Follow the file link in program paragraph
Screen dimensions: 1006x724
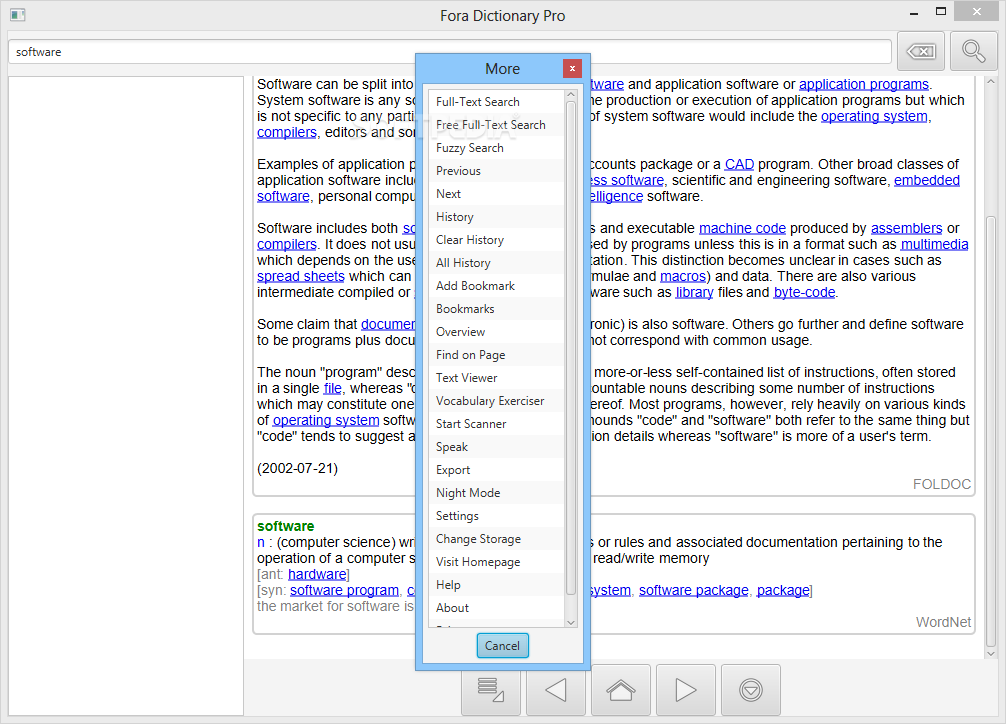click(332, 388)
